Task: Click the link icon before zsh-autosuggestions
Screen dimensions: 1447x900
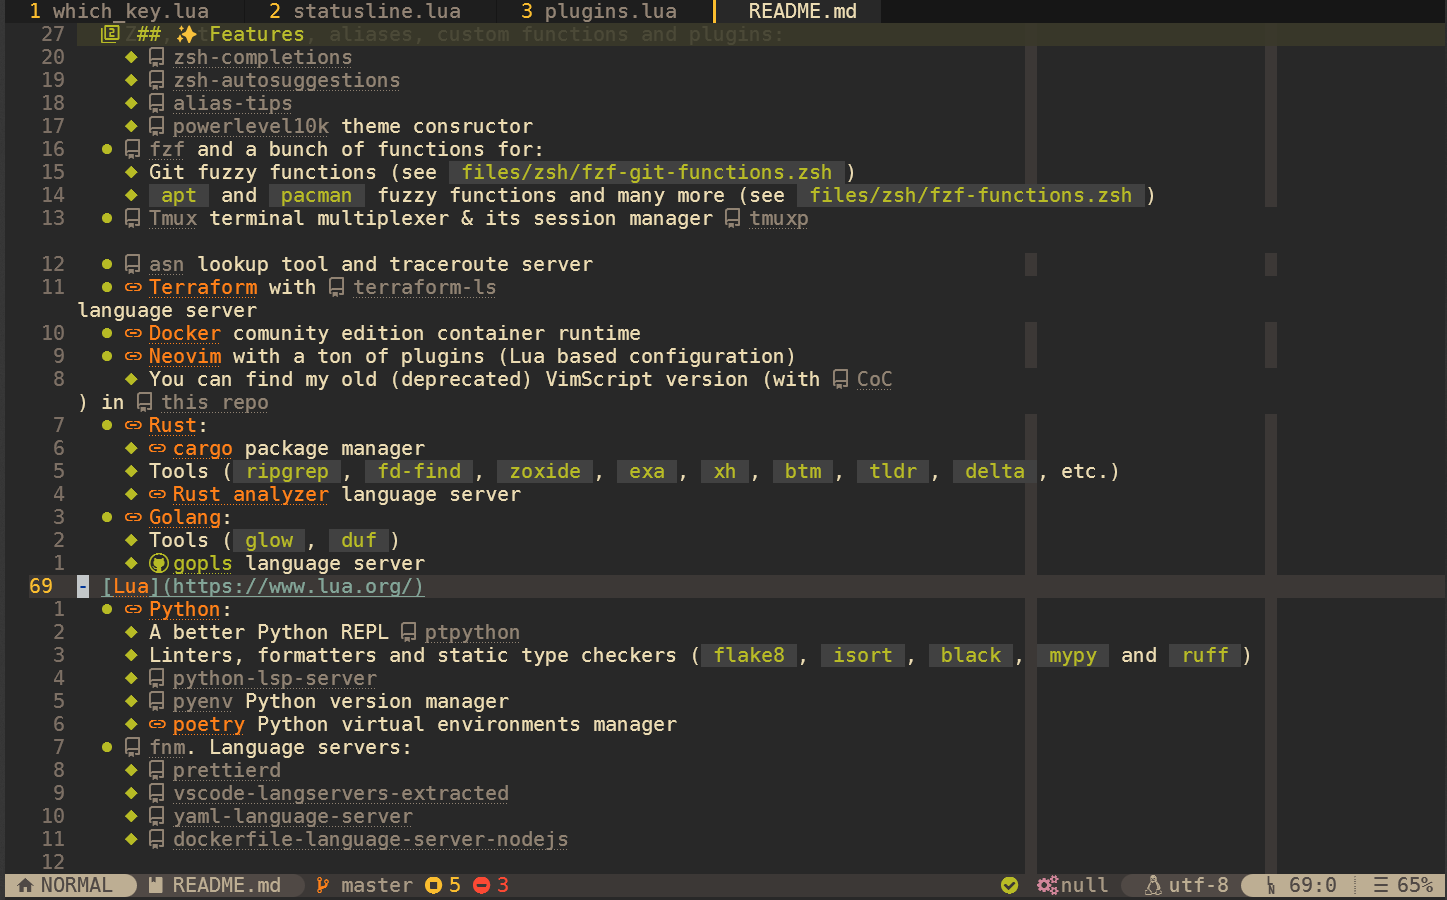Action: (156, 80)
